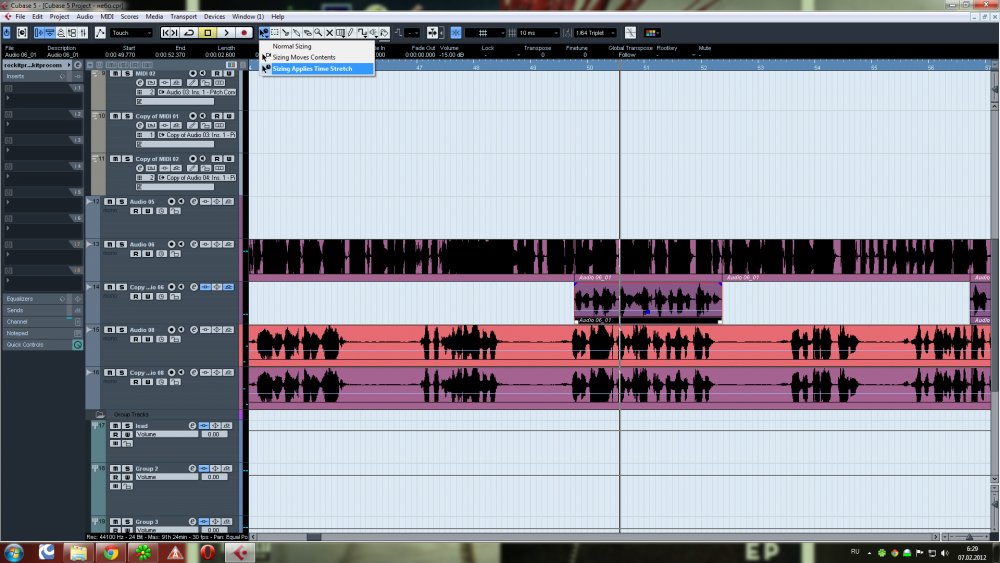This screenshot has height=563, width=1000.
Task: Open the Equalizers inspector section
Action: click(42, 298)
